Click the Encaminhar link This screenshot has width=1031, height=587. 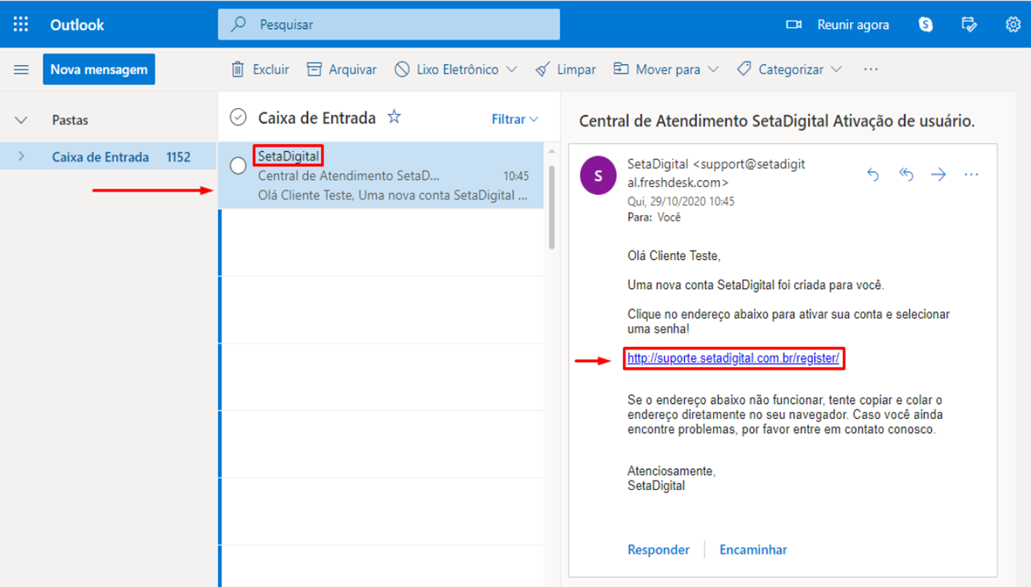coord(753,550)
